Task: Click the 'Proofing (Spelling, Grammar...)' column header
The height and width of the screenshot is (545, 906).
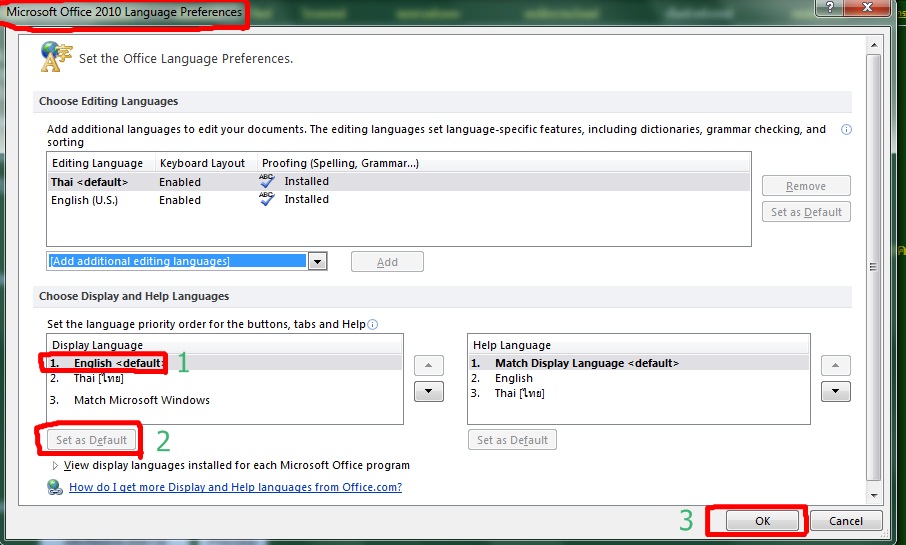Action: point(503,163)
